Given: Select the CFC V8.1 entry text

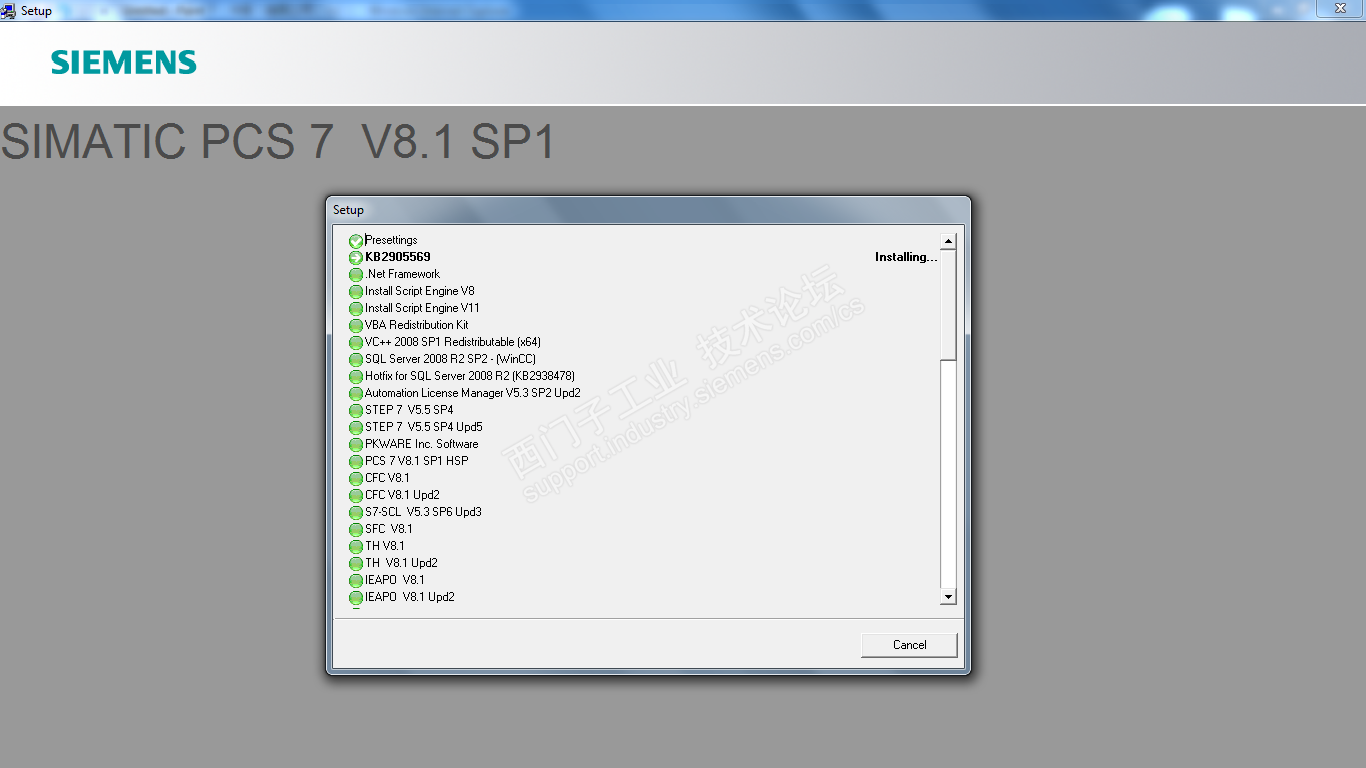Looking at the screenshot, I should click(x=387, y=478).
